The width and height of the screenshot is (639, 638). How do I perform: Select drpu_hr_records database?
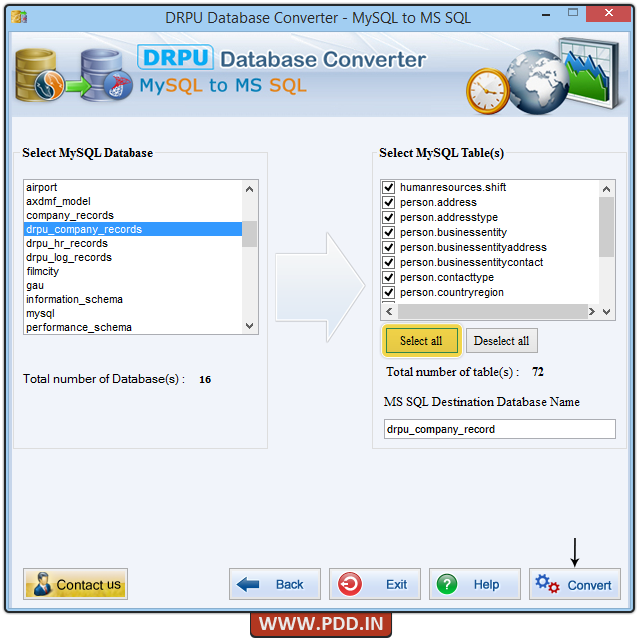pos(133,243)
